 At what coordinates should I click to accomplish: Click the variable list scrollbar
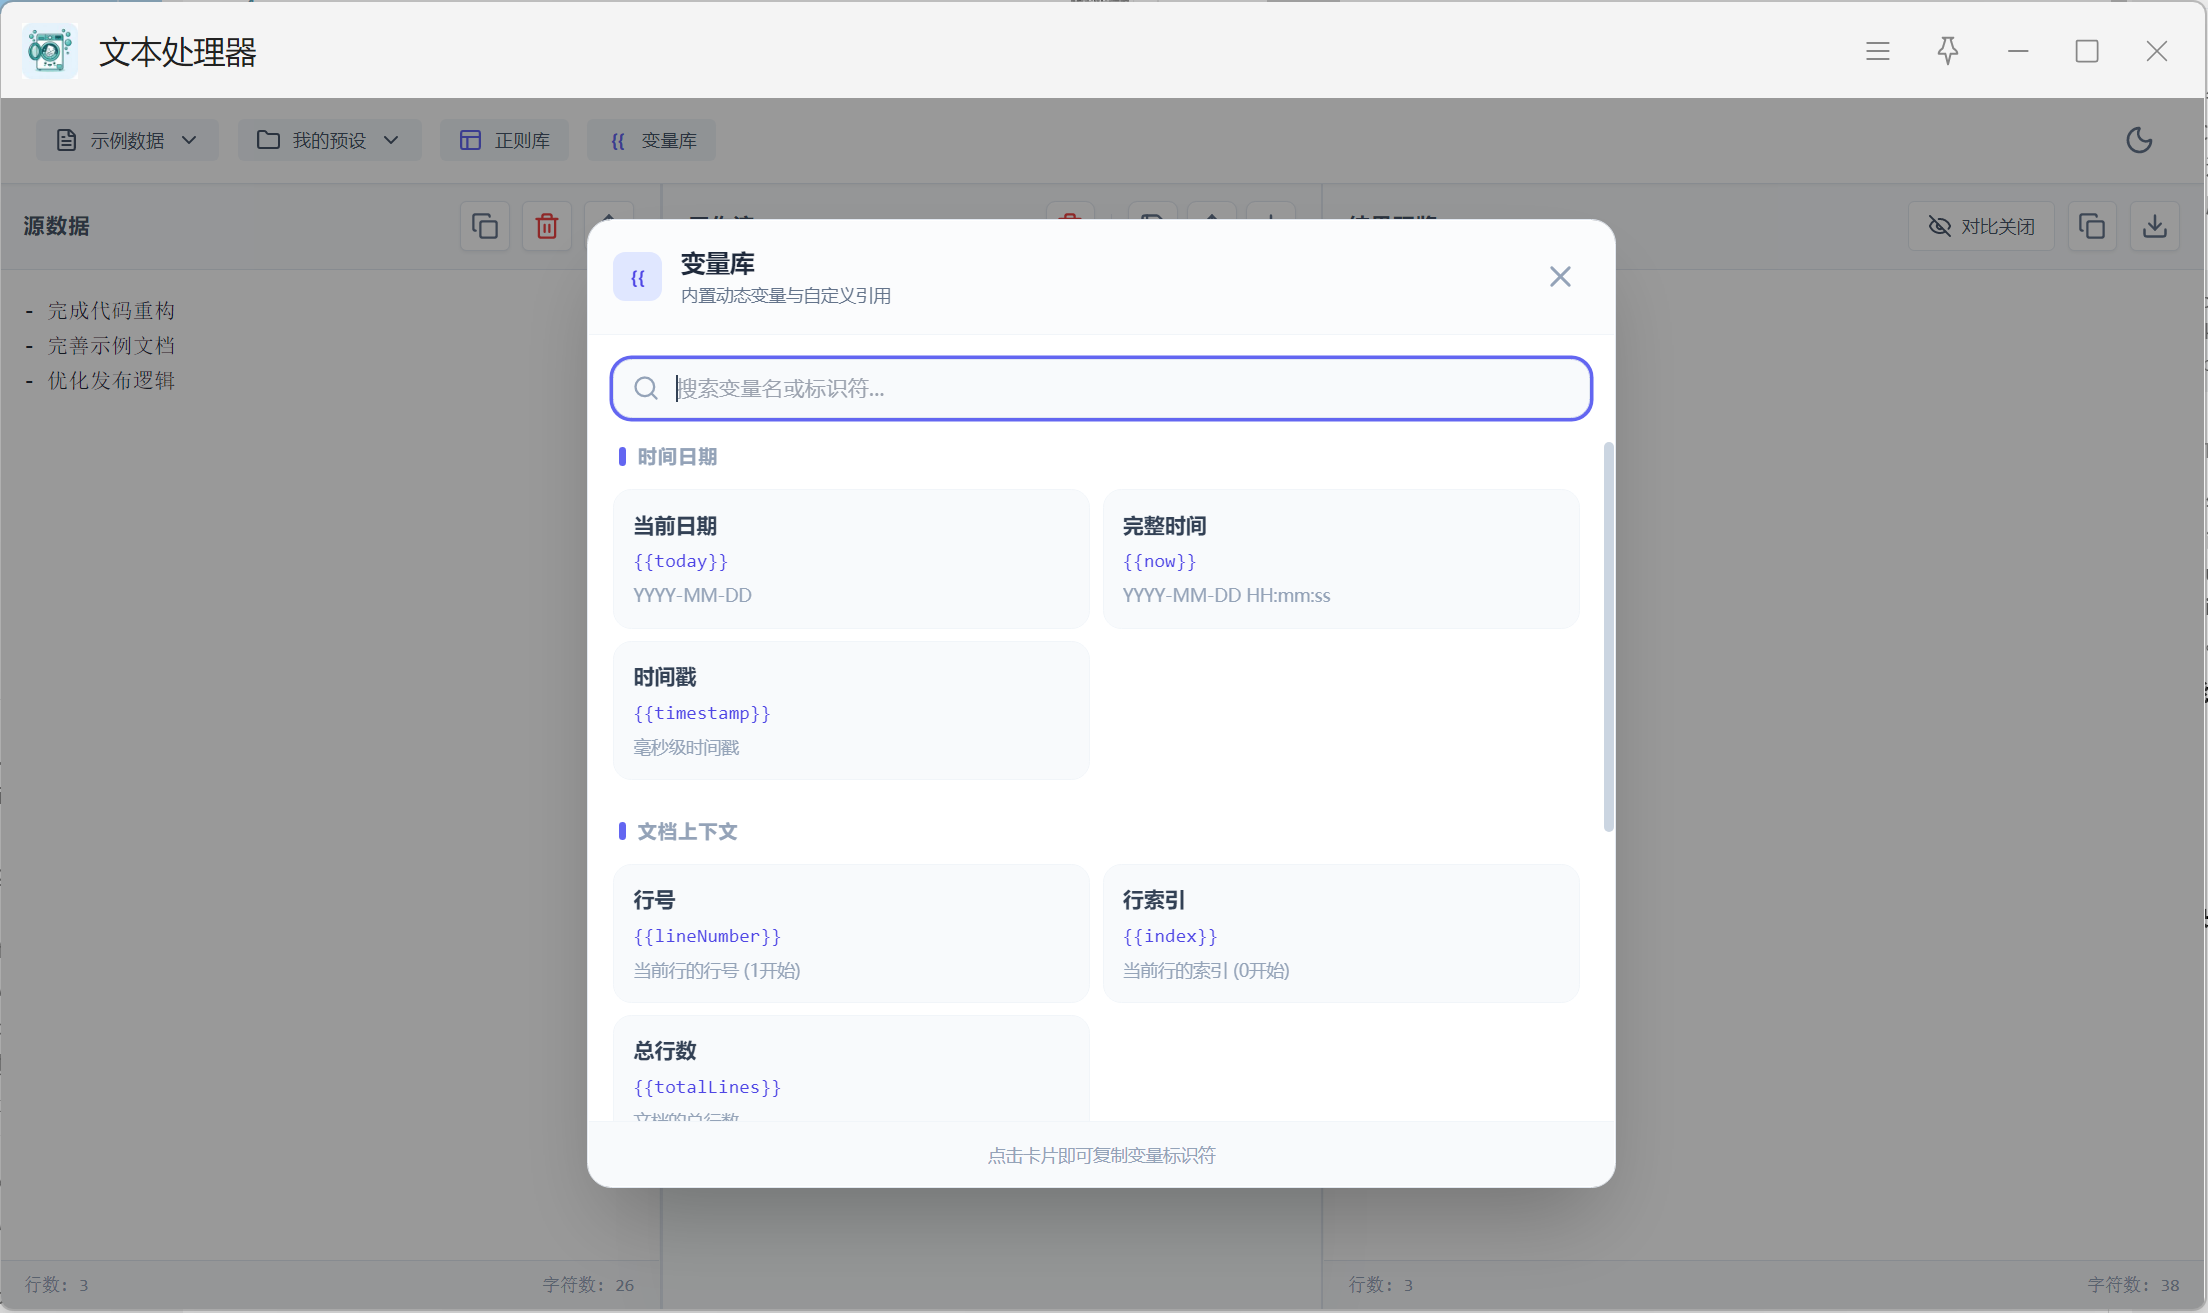pyautogui.click(x=1608, y=636)
